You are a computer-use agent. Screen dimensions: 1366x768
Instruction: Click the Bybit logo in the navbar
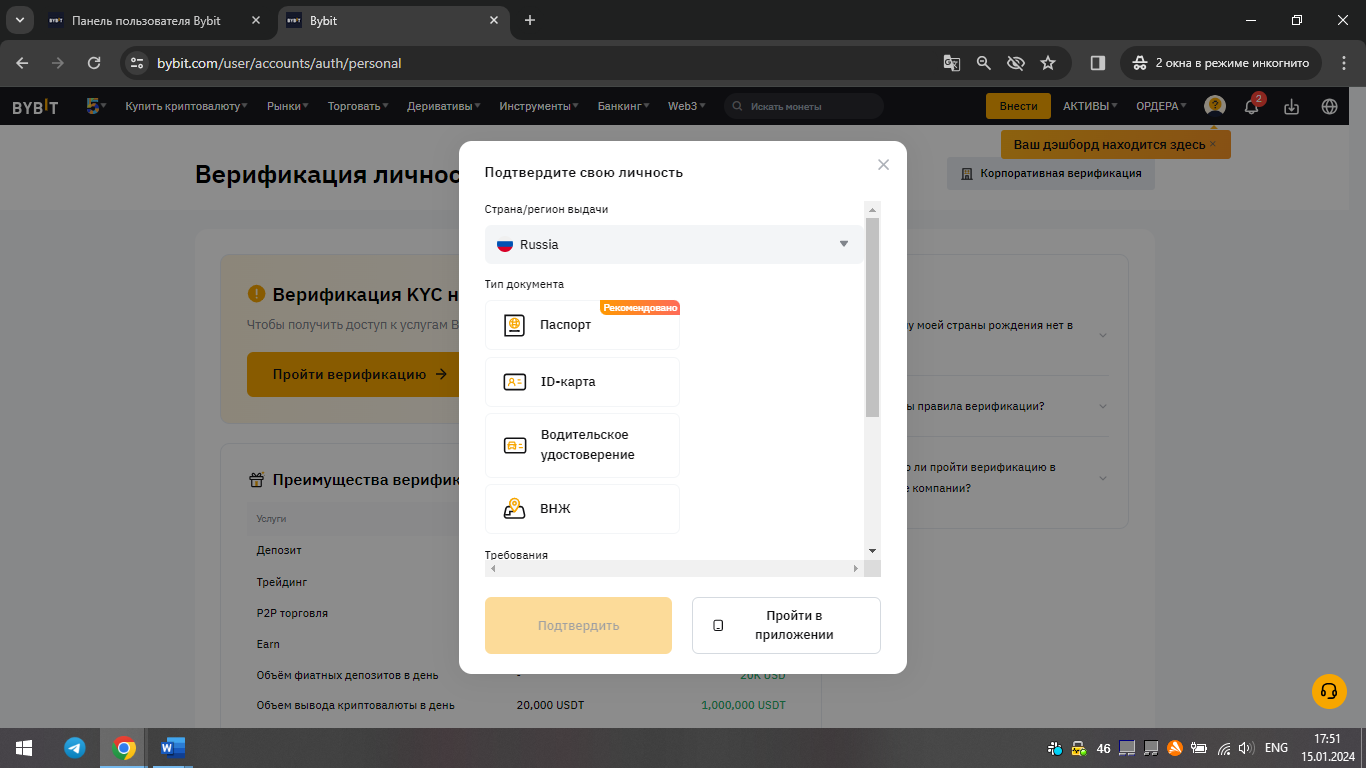pyautogui.click(x=35, y=106)
